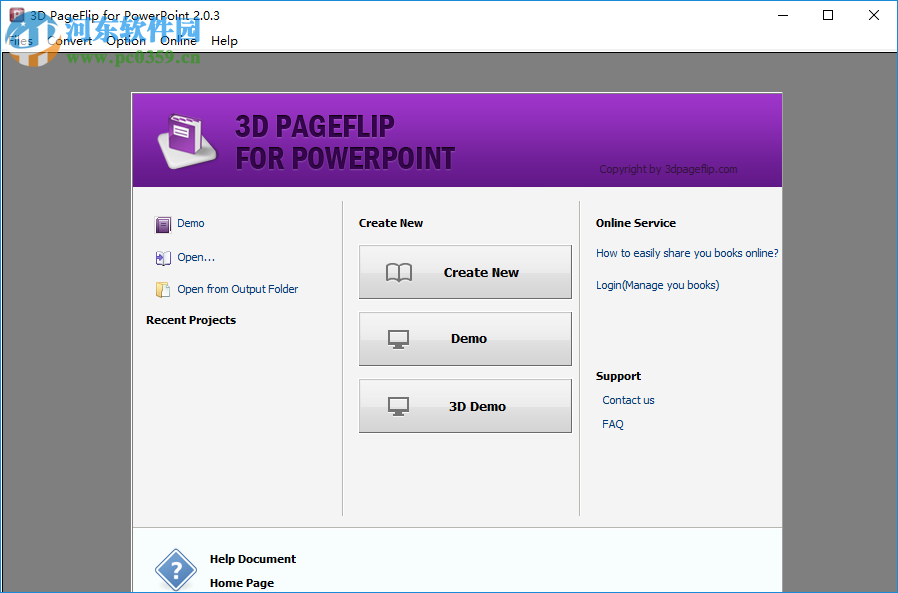This screenshot has height=593, width=898.
Task: Open the Online menu
Action: pyautogui.click(x=178, y=41)
